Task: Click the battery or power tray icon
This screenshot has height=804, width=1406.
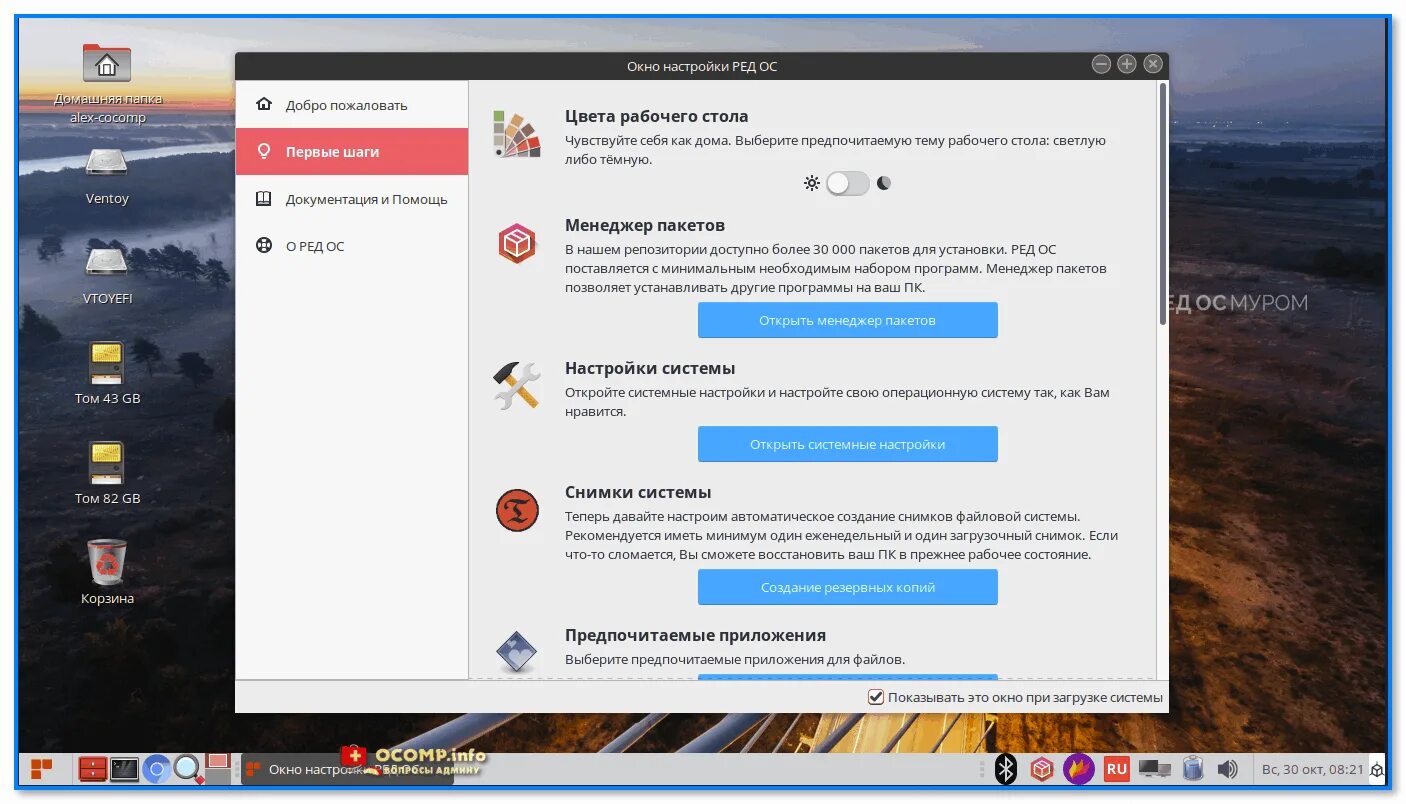Action: 1192,769
